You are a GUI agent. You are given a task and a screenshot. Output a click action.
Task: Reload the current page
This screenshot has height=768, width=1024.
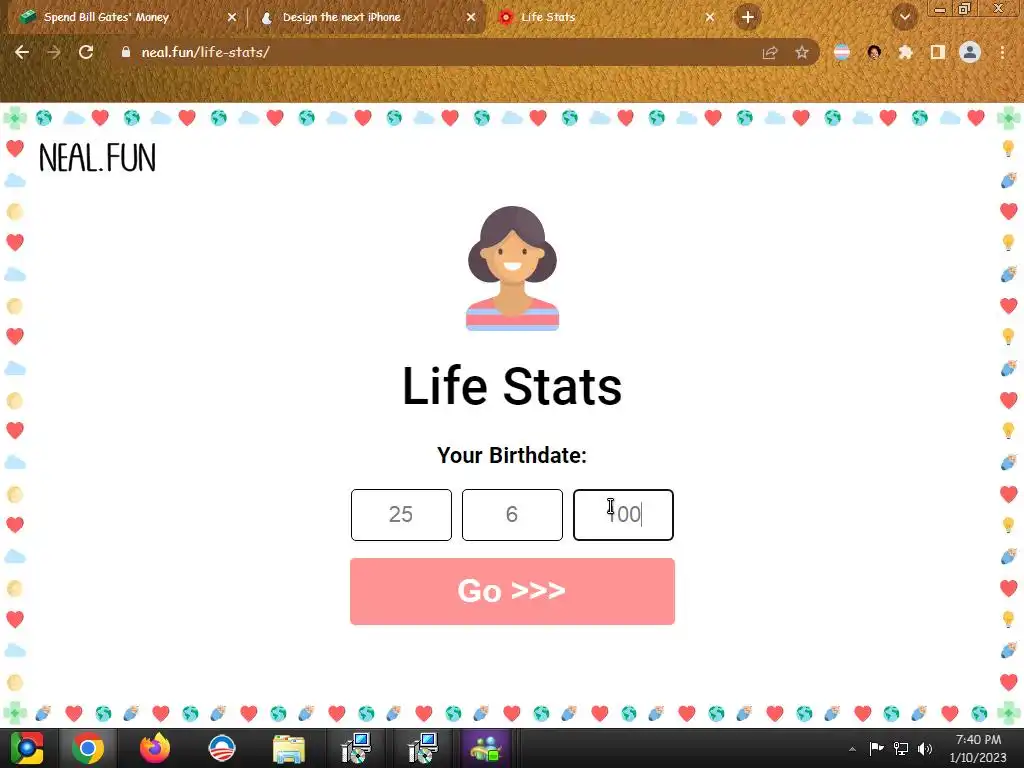click(x=86, y=52)
